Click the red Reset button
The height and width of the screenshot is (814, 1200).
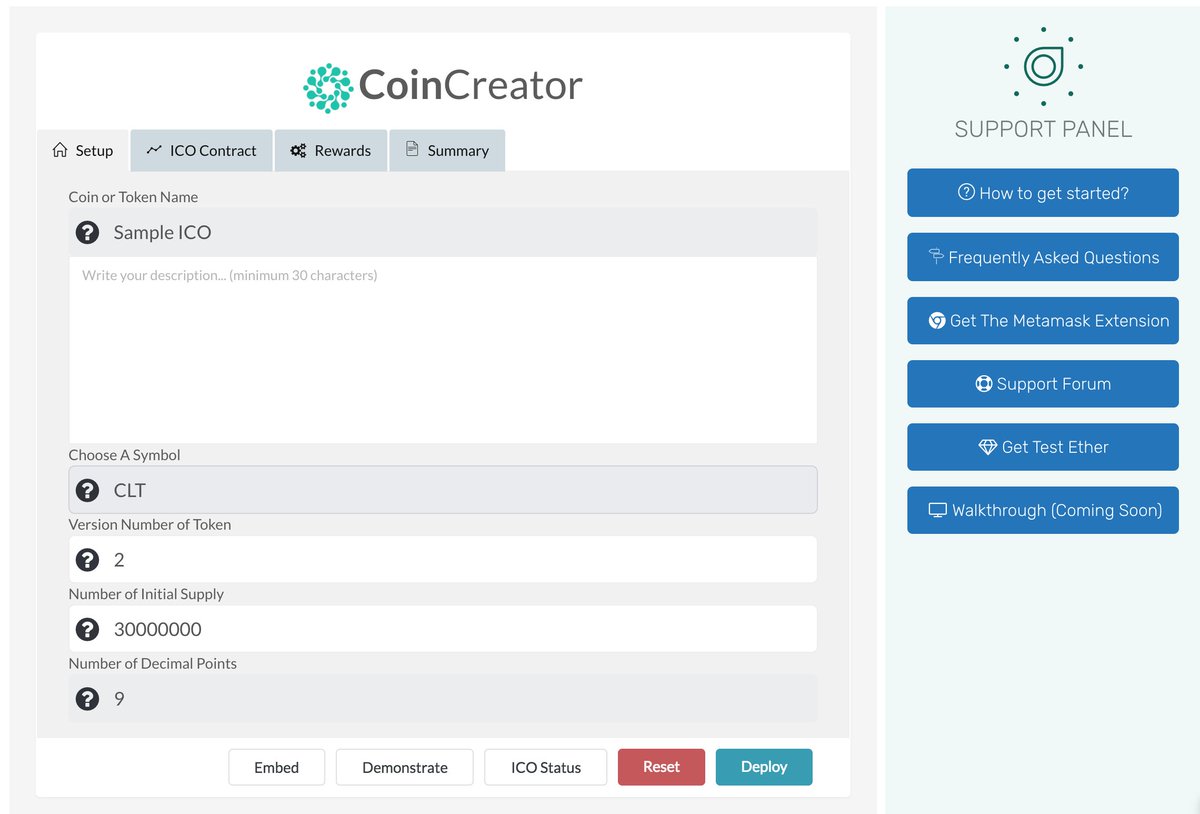661,767
